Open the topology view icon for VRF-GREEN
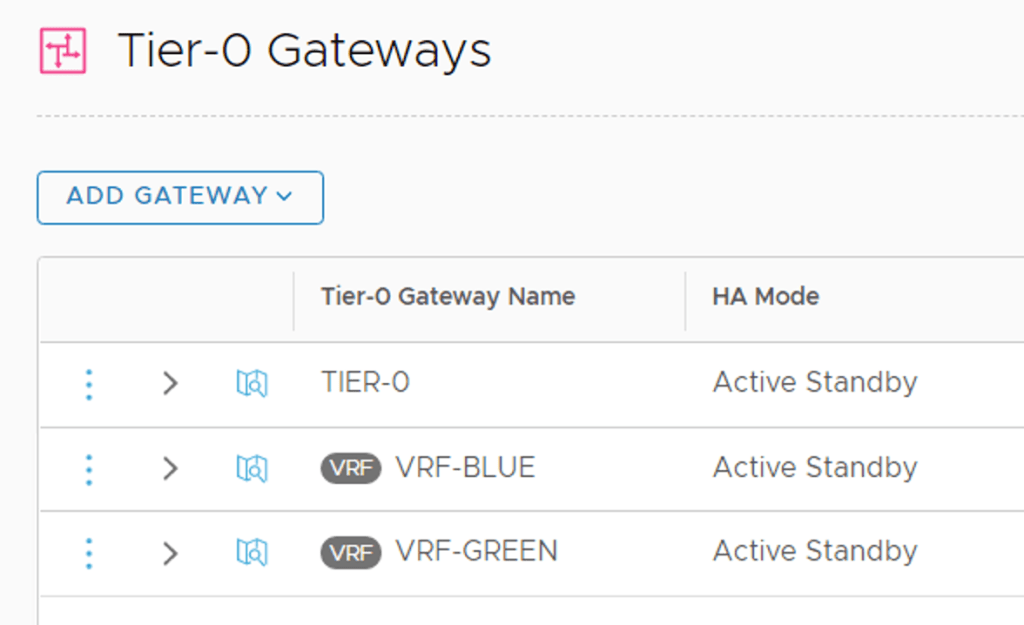 [251, 551]
